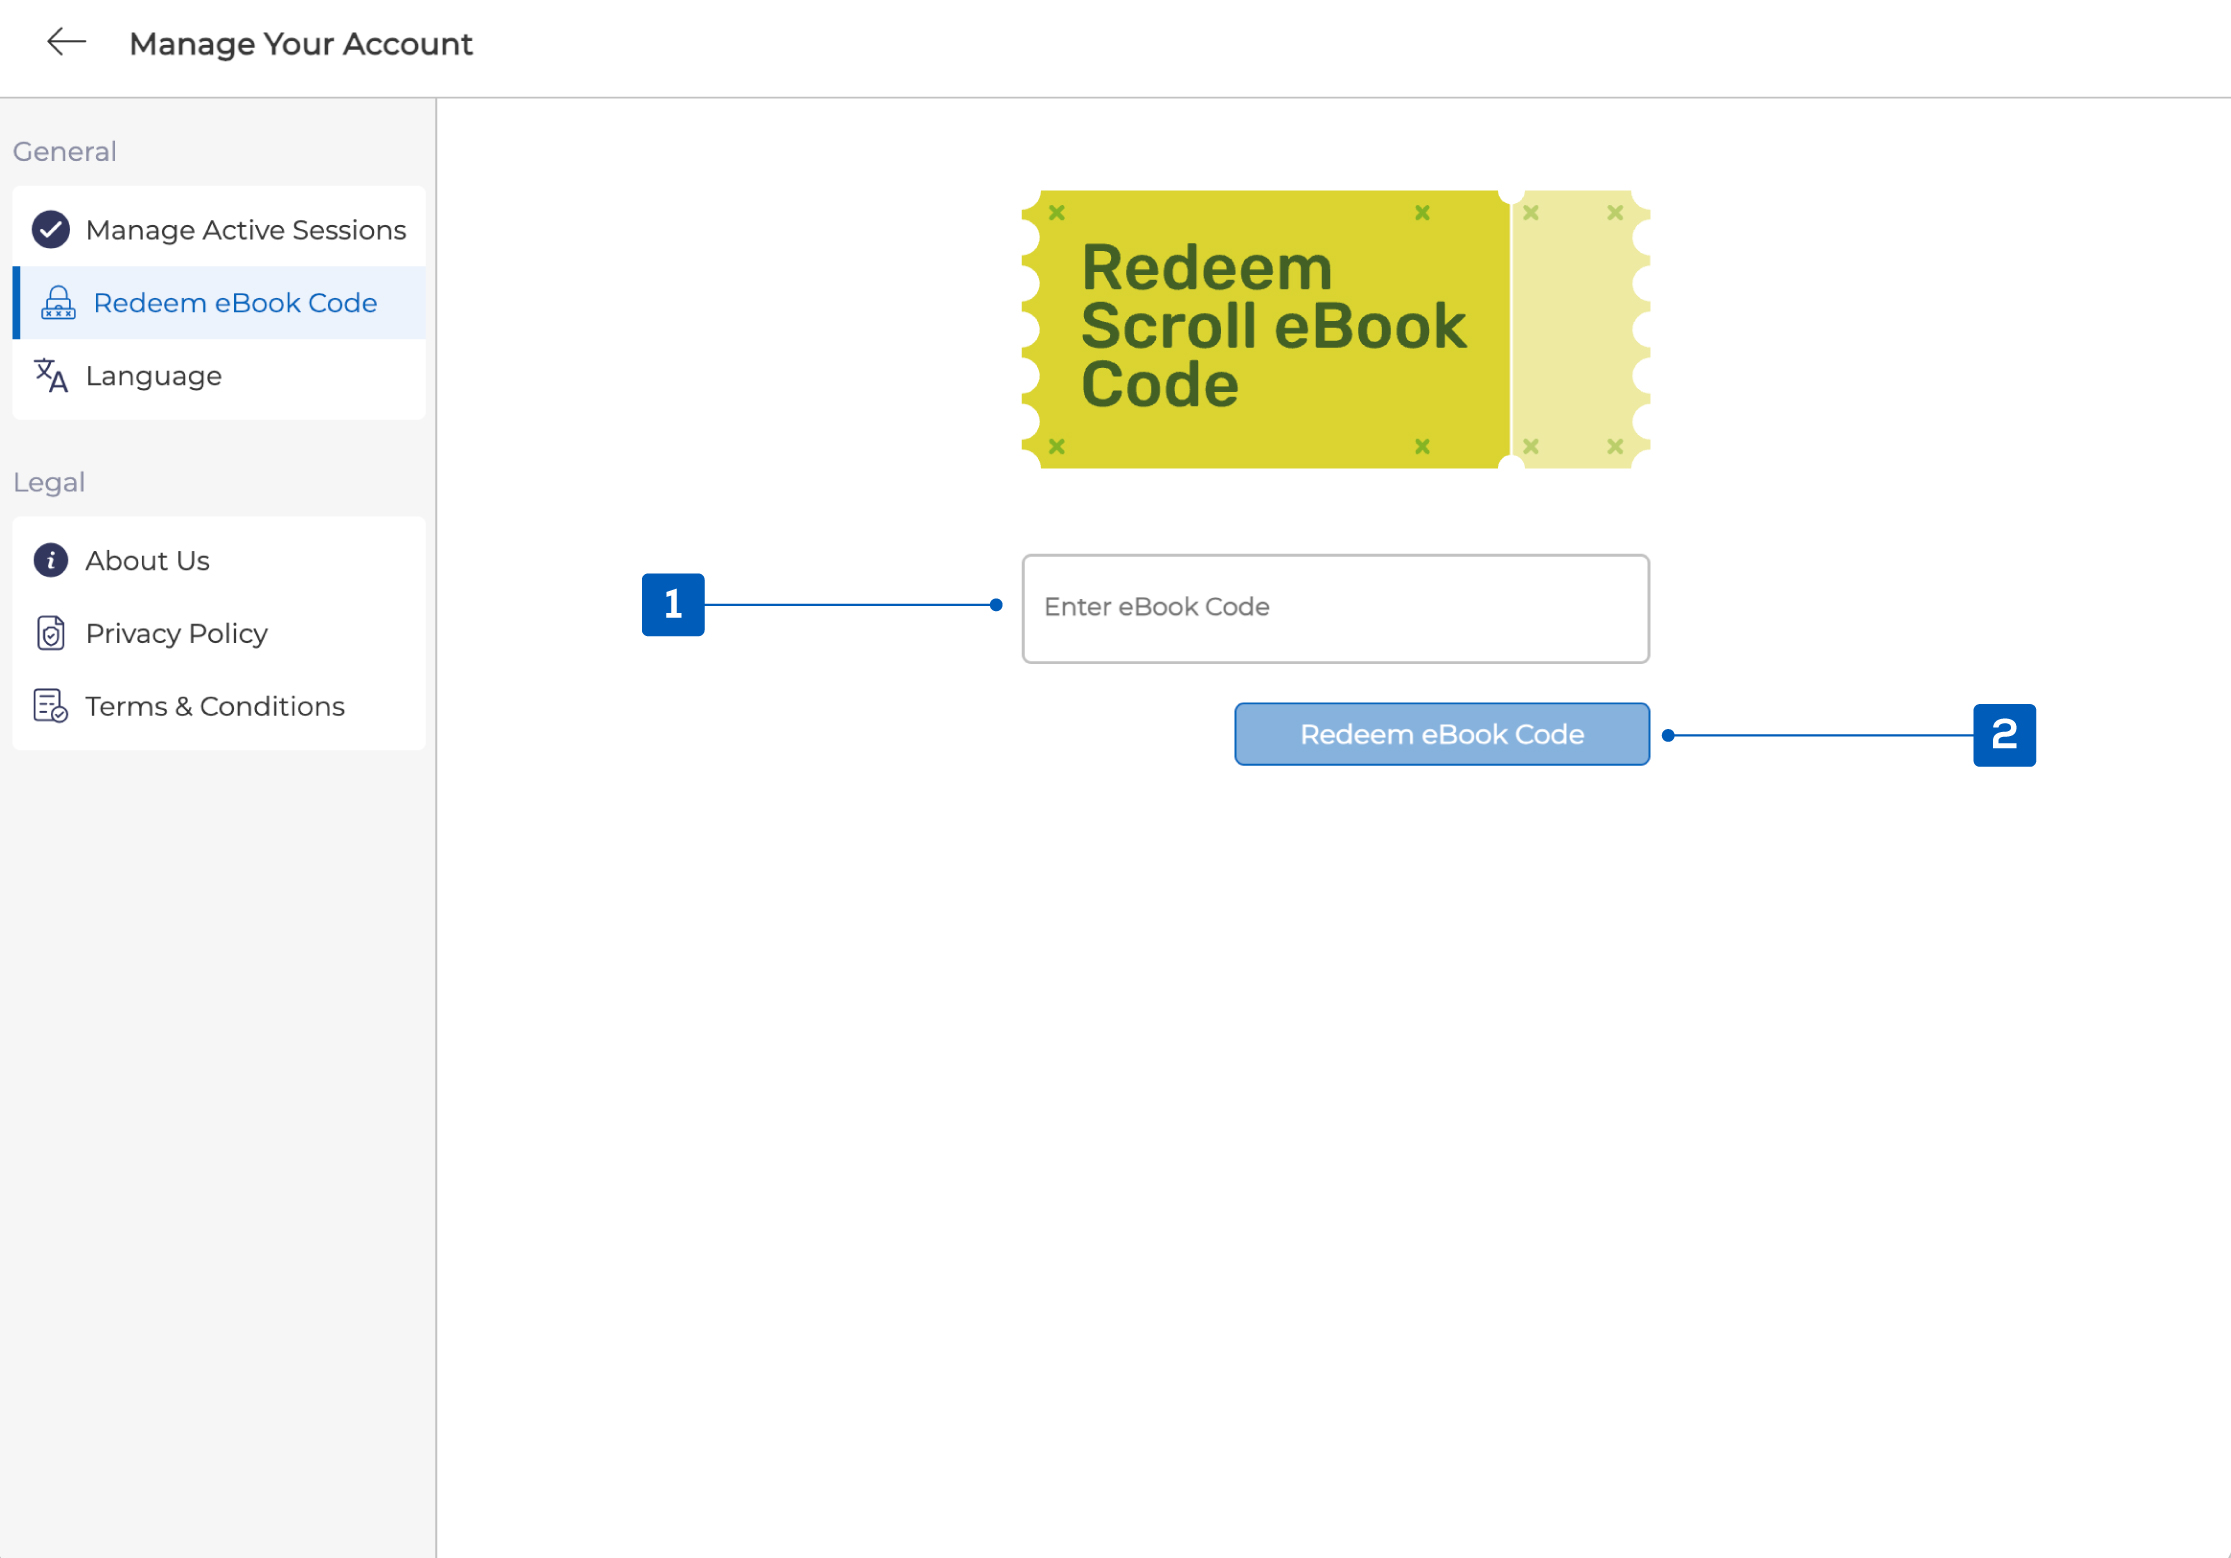The height and width of the screenshot is (1558, 2231).
Task: Click the Language translate icon
Action: [x=51, y=376]
